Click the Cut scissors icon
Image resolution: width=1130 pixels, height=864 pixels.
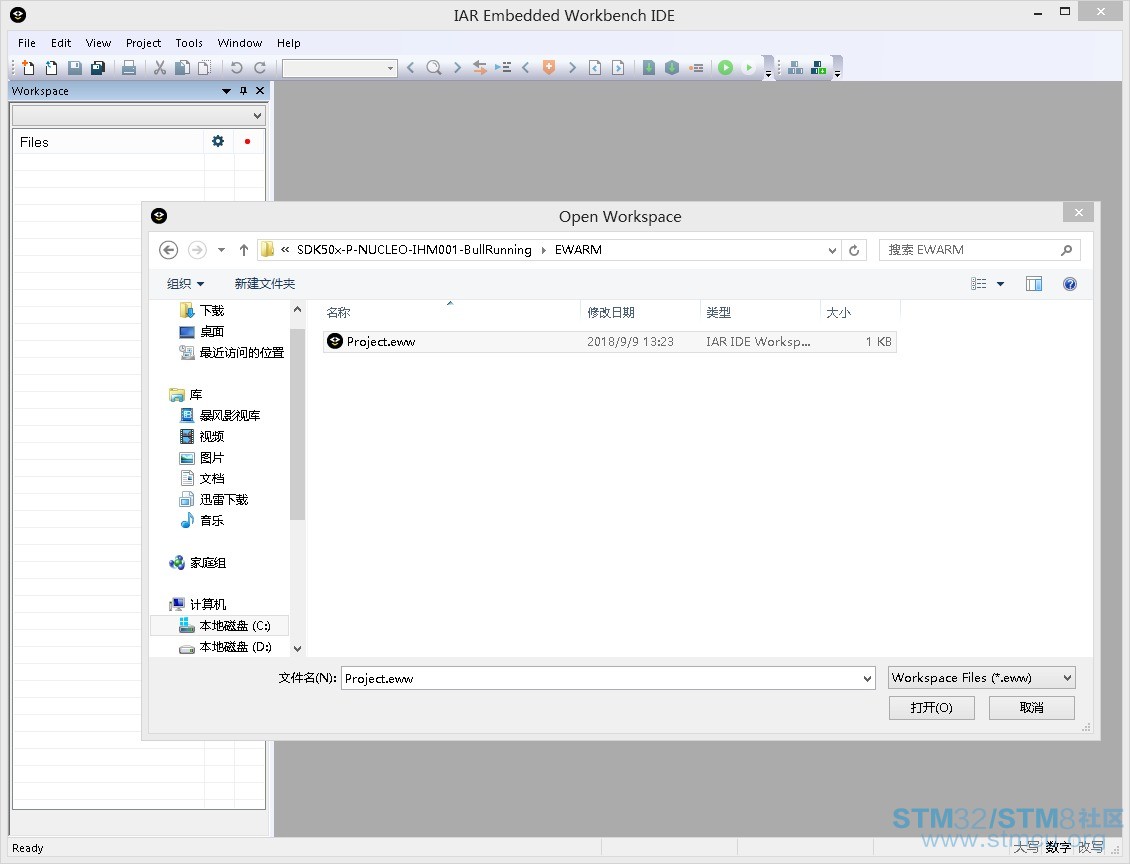point(160,68)
